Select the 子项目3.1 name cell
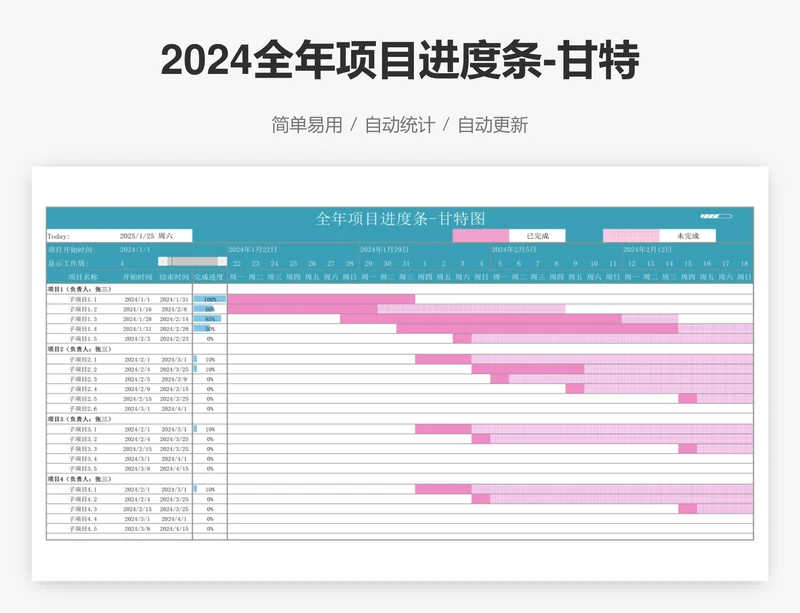Screen dimensions: 800x613 click(x=83, y=429)
